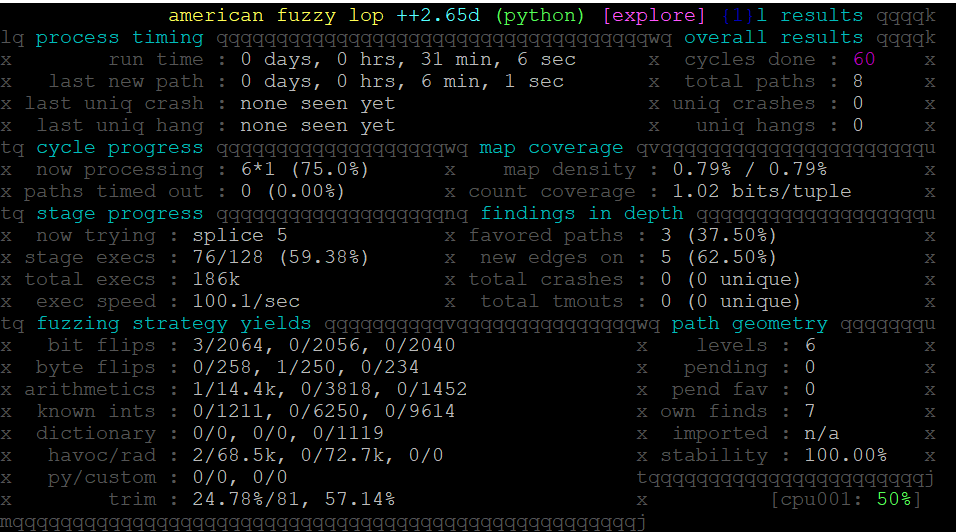Select total tmouts value '0 (0 unique)'
Screen dimensions: 956x532
[730, 302]
